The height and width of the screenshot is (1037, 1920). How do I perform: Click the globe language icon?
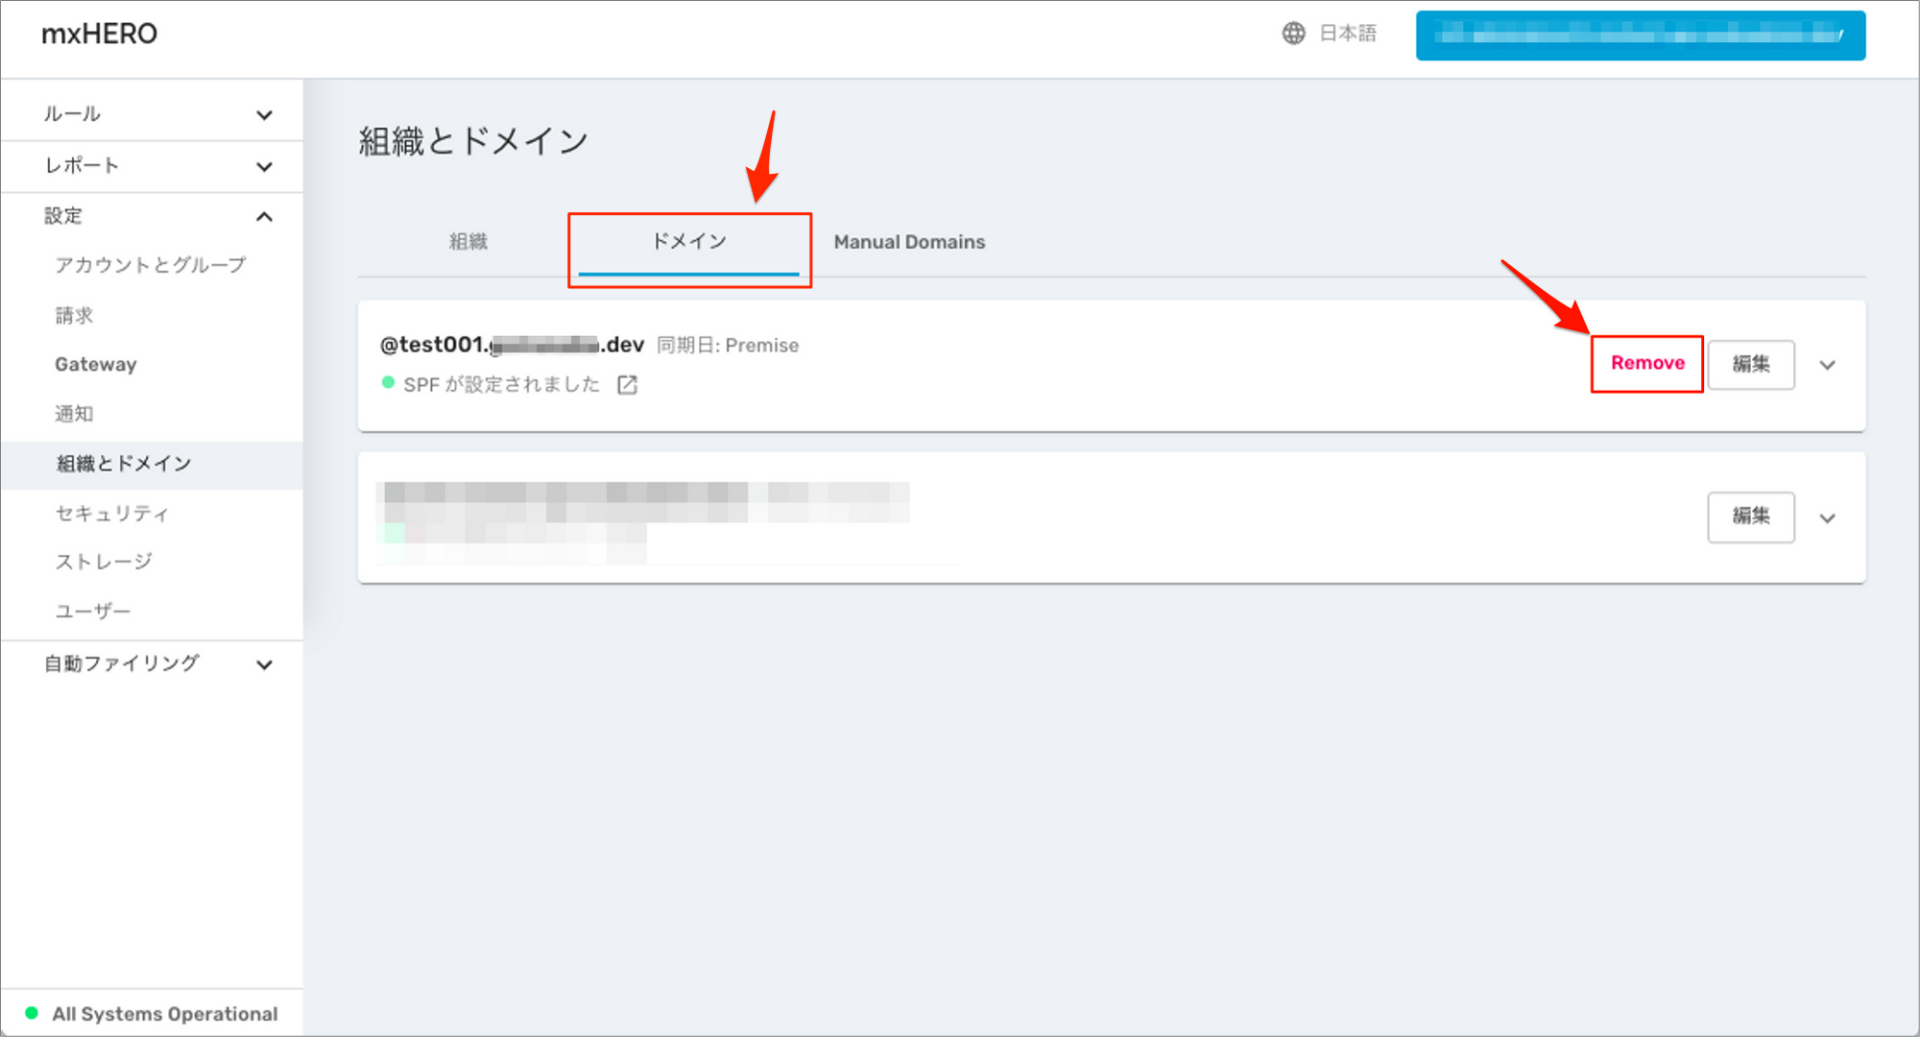pyautogui.click(x=1294, y=33)
